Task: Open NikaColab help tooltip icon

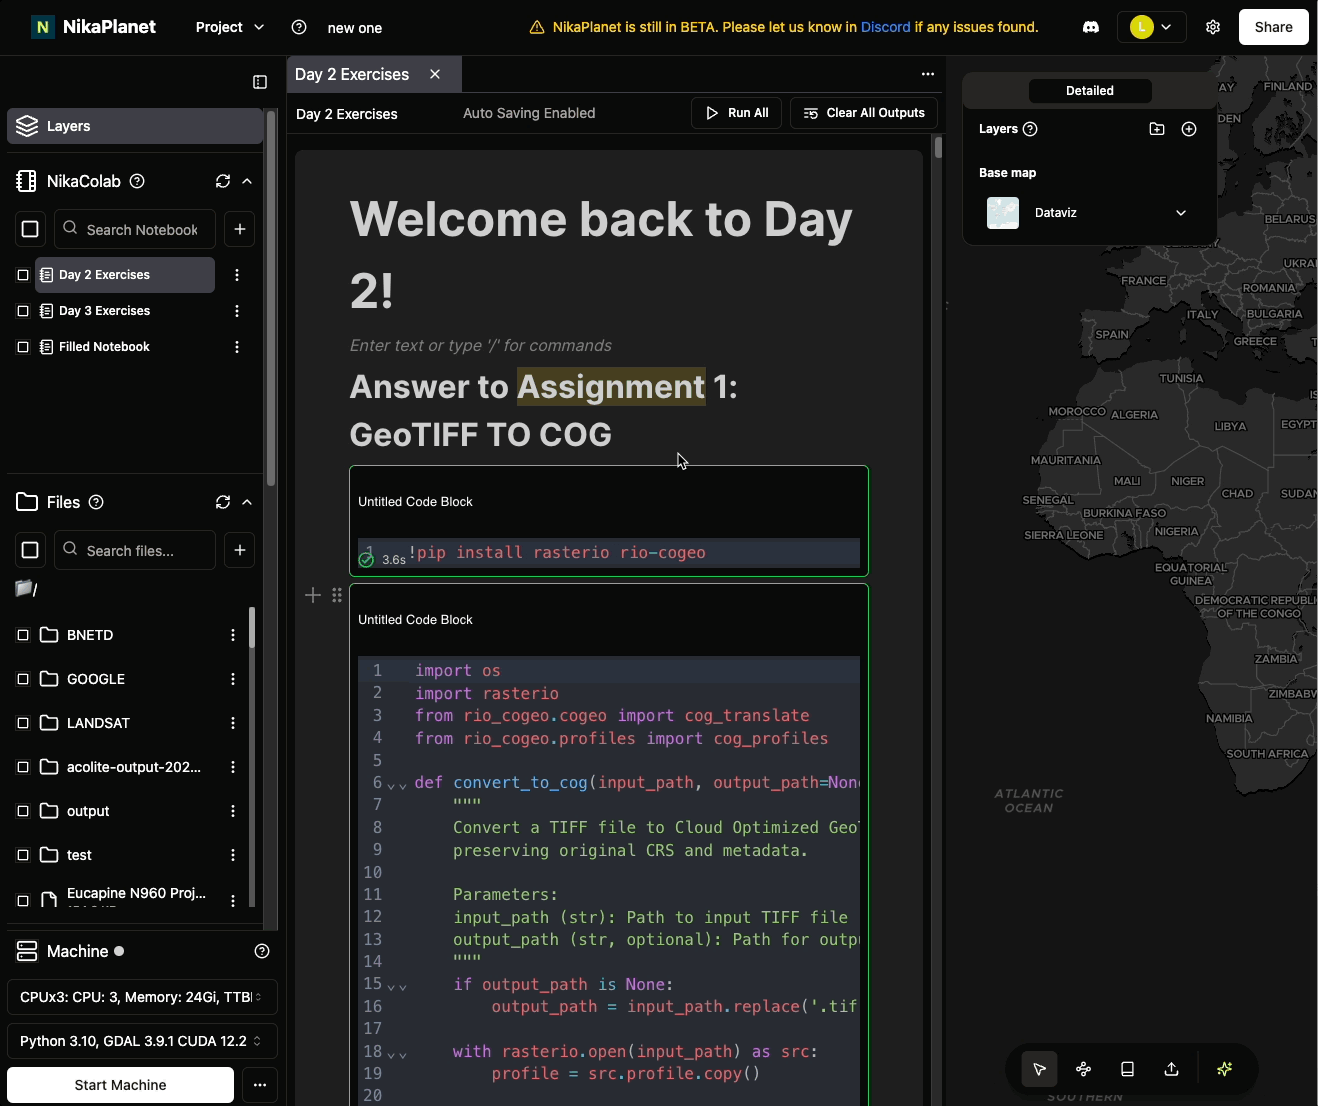Action: pyautogui.click(x=138, y=181)
